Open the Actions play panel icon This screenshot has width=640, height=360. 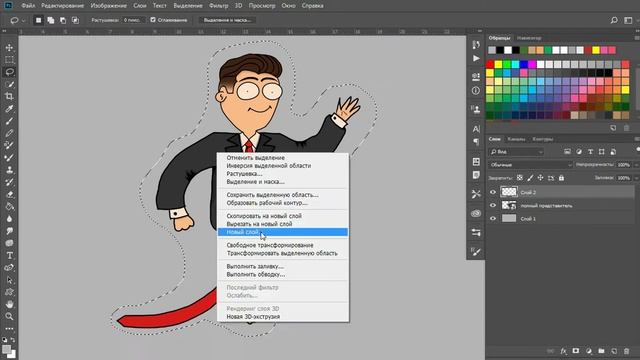[x=476, y=58]
